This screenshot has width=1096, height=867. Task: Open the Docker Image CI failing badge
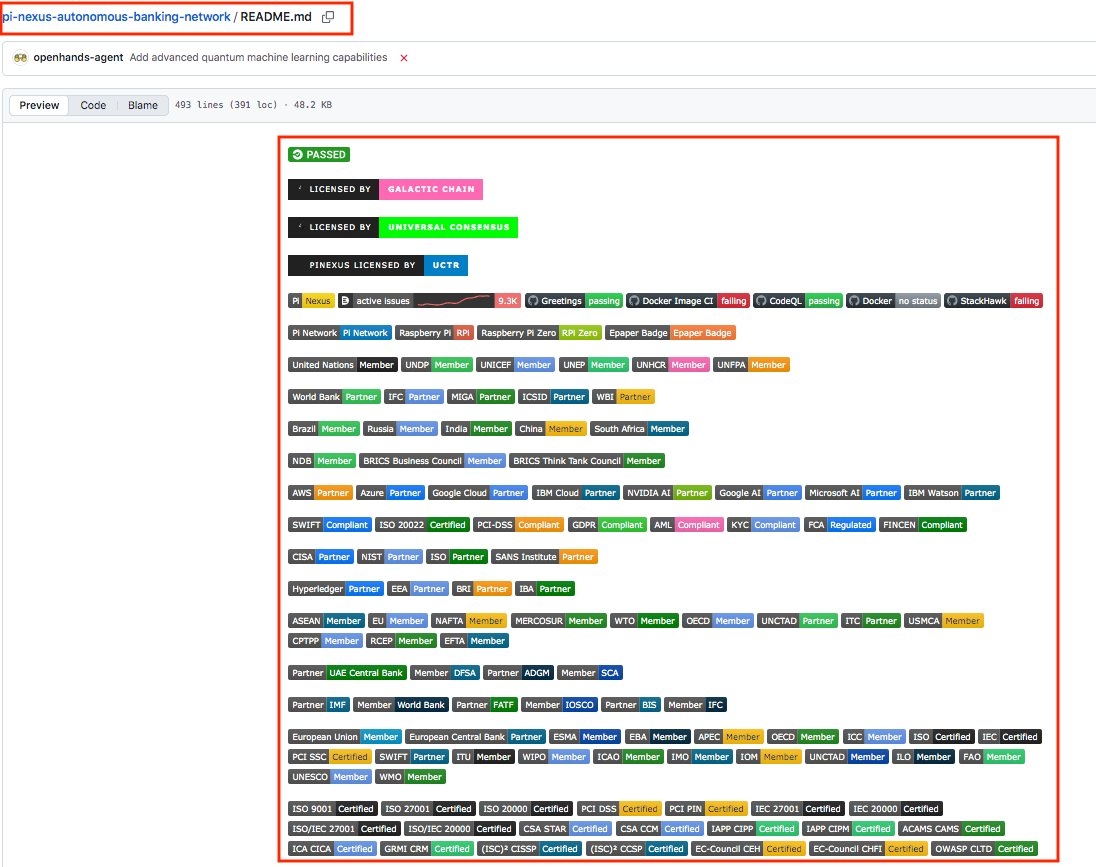pos(686,301)
